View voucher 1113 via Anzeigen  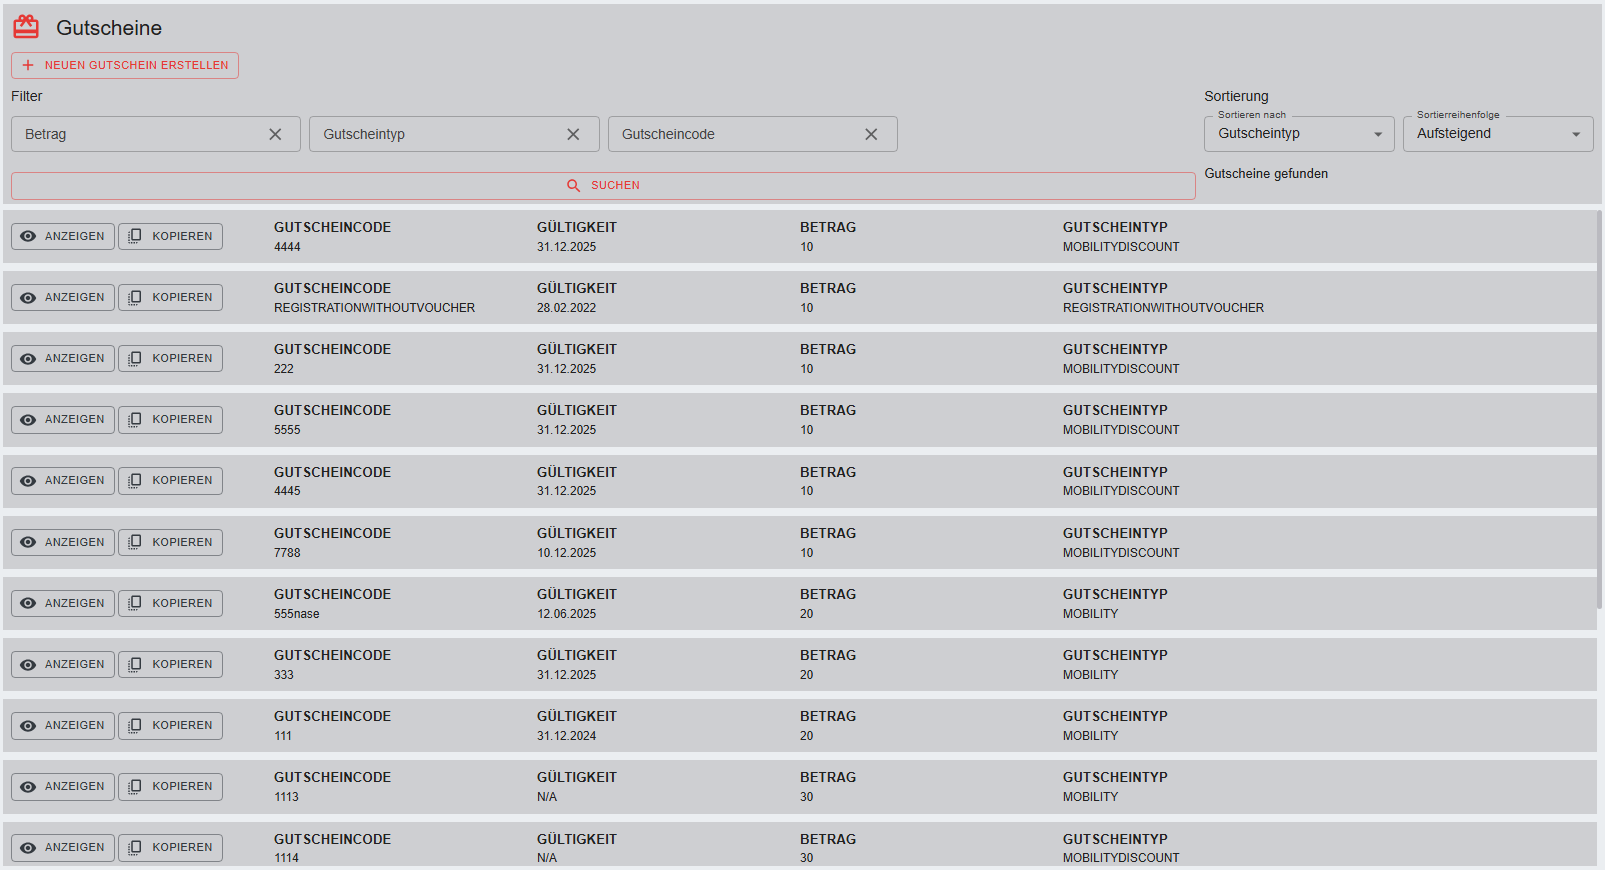(x=63, y=786)
